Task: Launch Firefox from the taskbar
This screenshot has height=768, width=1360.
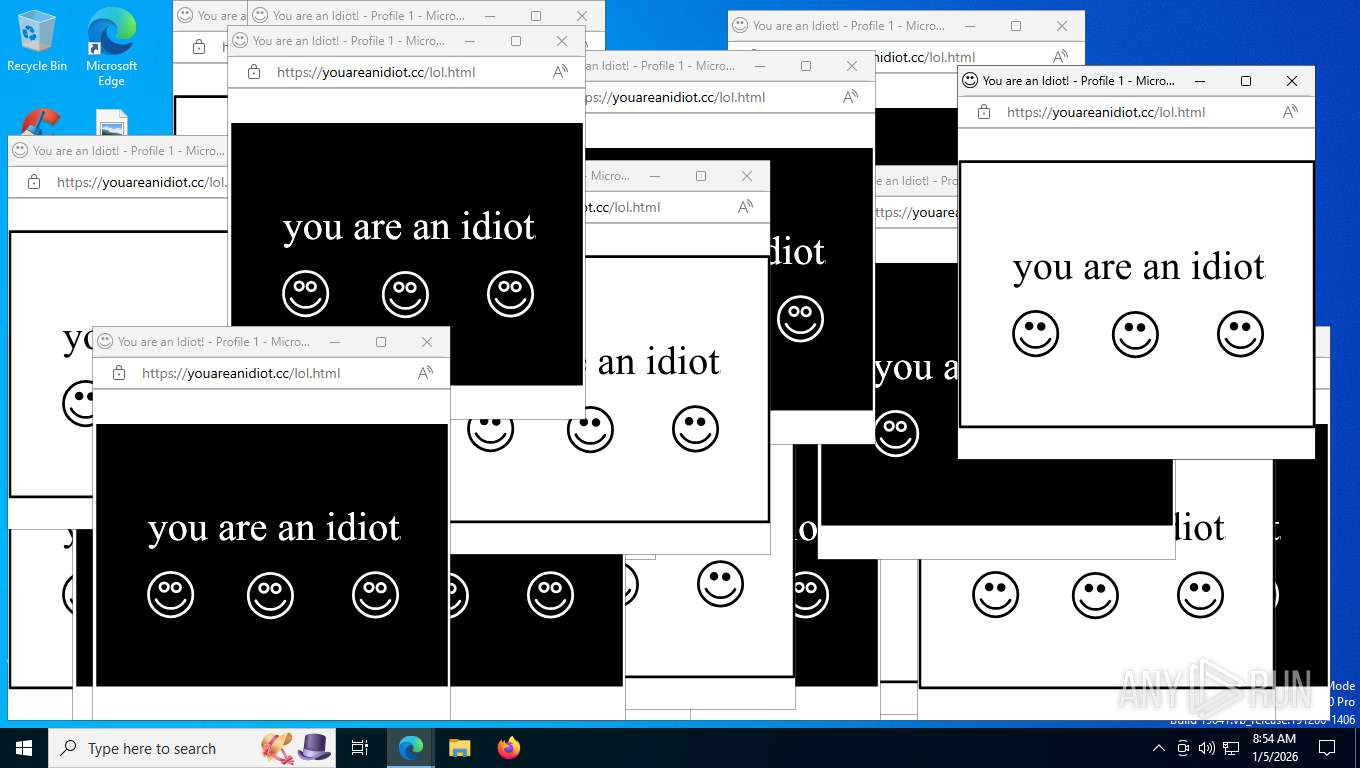Action: tap(509, 748)
